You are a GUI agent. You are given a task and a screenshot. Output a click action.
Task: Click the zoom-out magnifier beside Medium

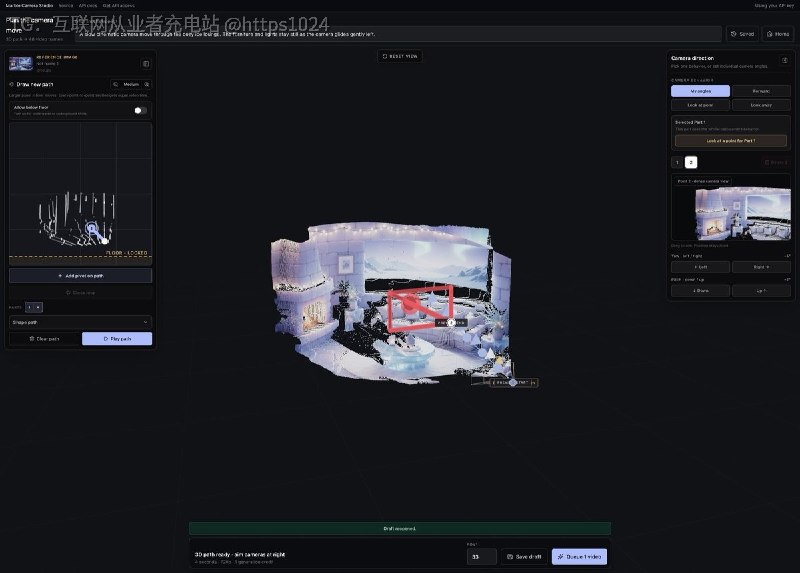click(116, 85)
